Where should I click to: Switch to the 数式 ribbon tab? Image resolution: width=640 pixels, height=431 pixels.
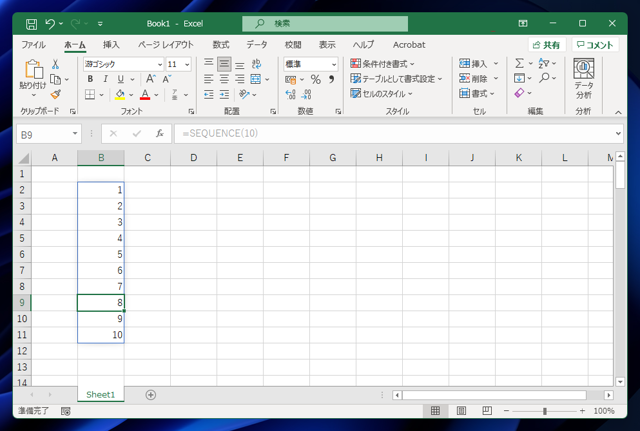[221, 45]
